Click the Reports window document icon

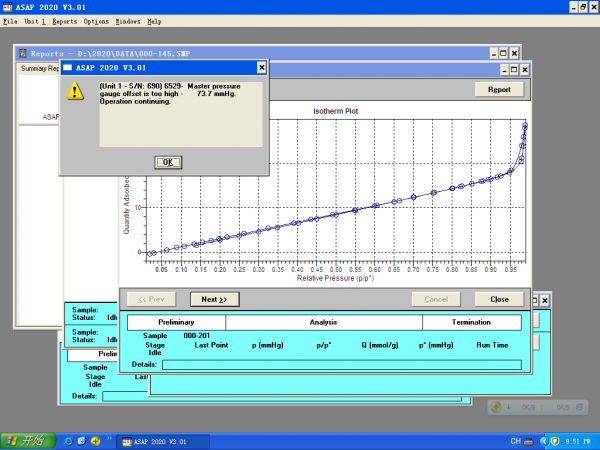click(23, 53)
